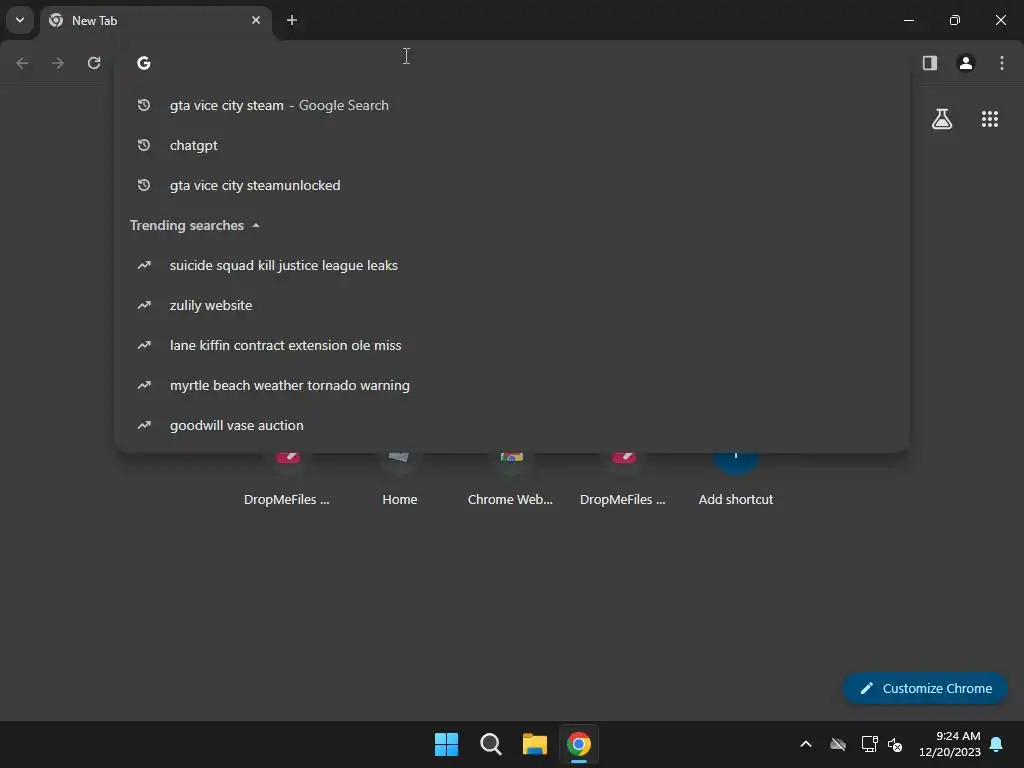Click the network display tray icon
1024x768 pixels.
coord(869,744)
